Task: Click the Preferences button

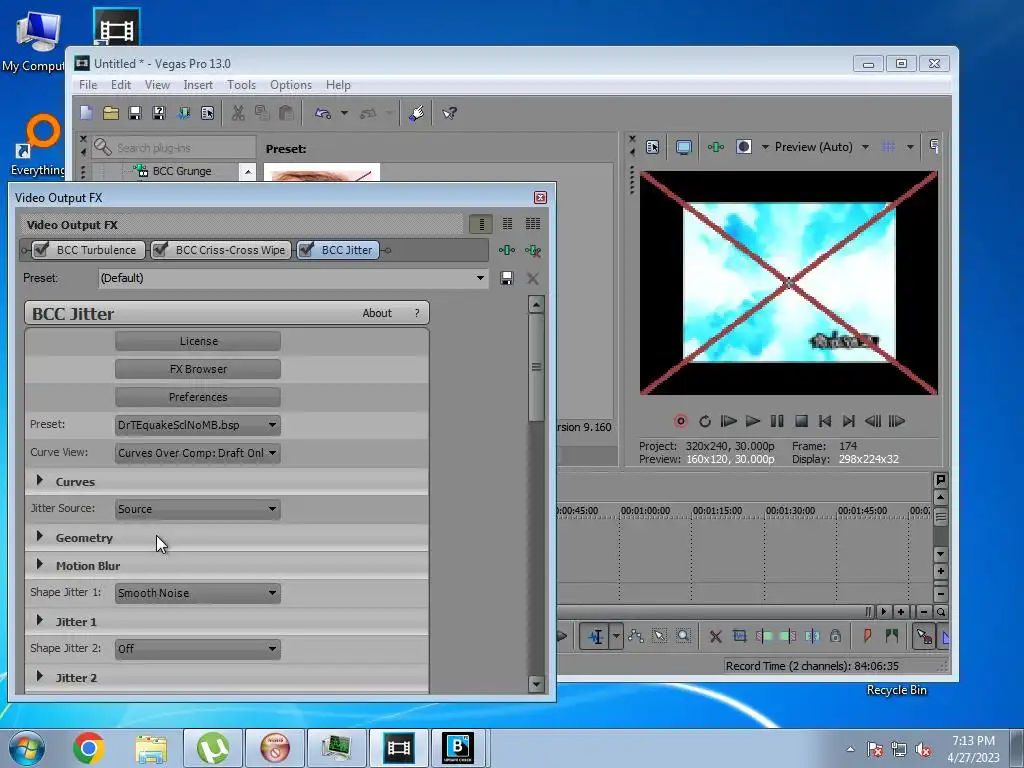Action: (198, 397)
